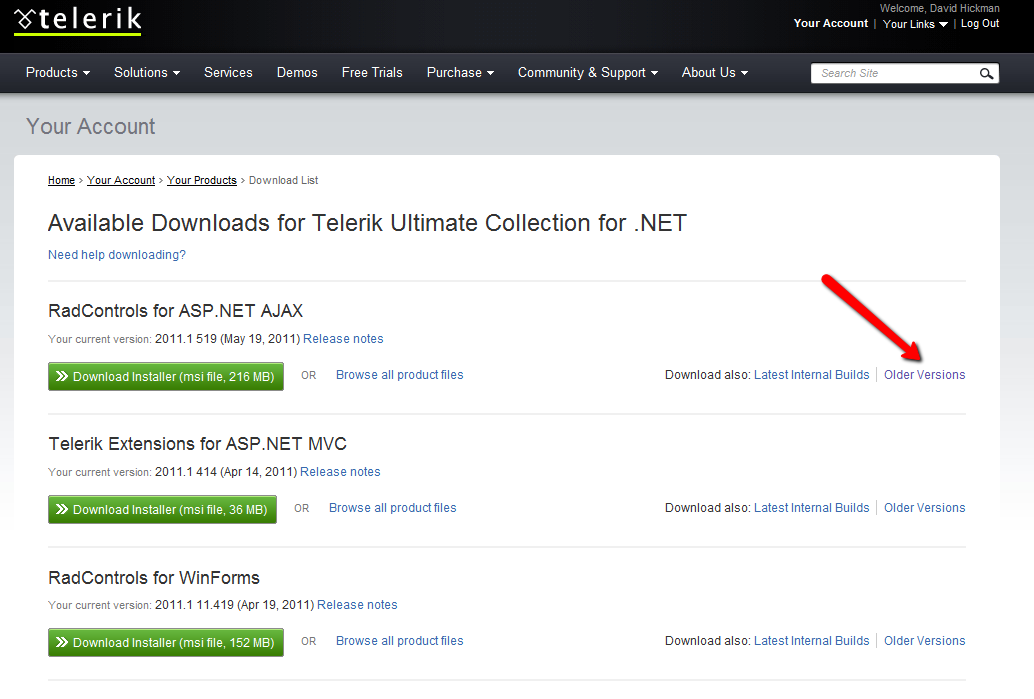Click the Download List breadcrumb text
The height and width of the screenshot is (699, 1034).
[x=284, y=180]
